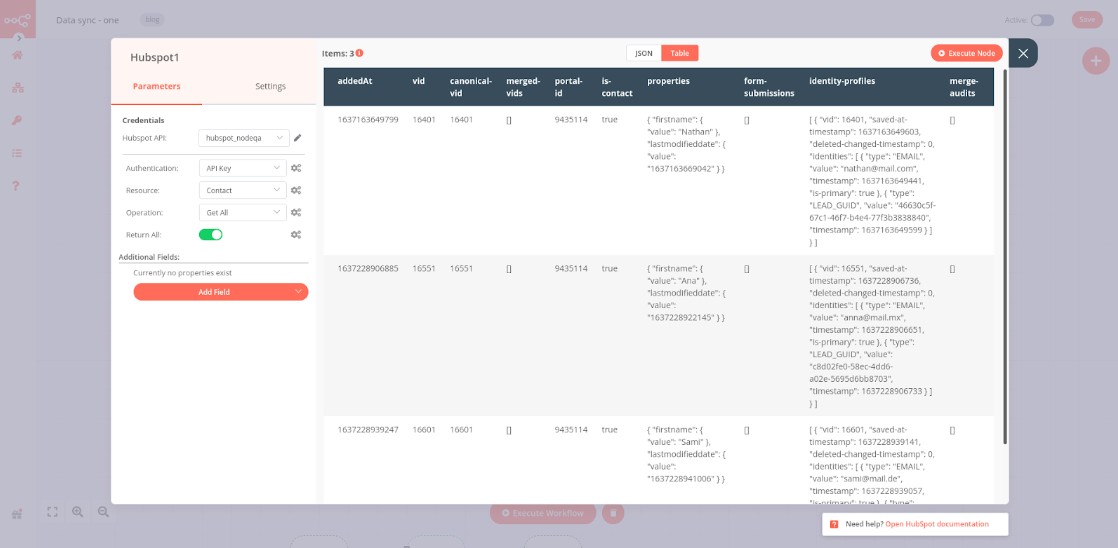The width and height of the screenshot is (1118, 548).
Task: Click the vid cell 16551
Action: [424, 269]
